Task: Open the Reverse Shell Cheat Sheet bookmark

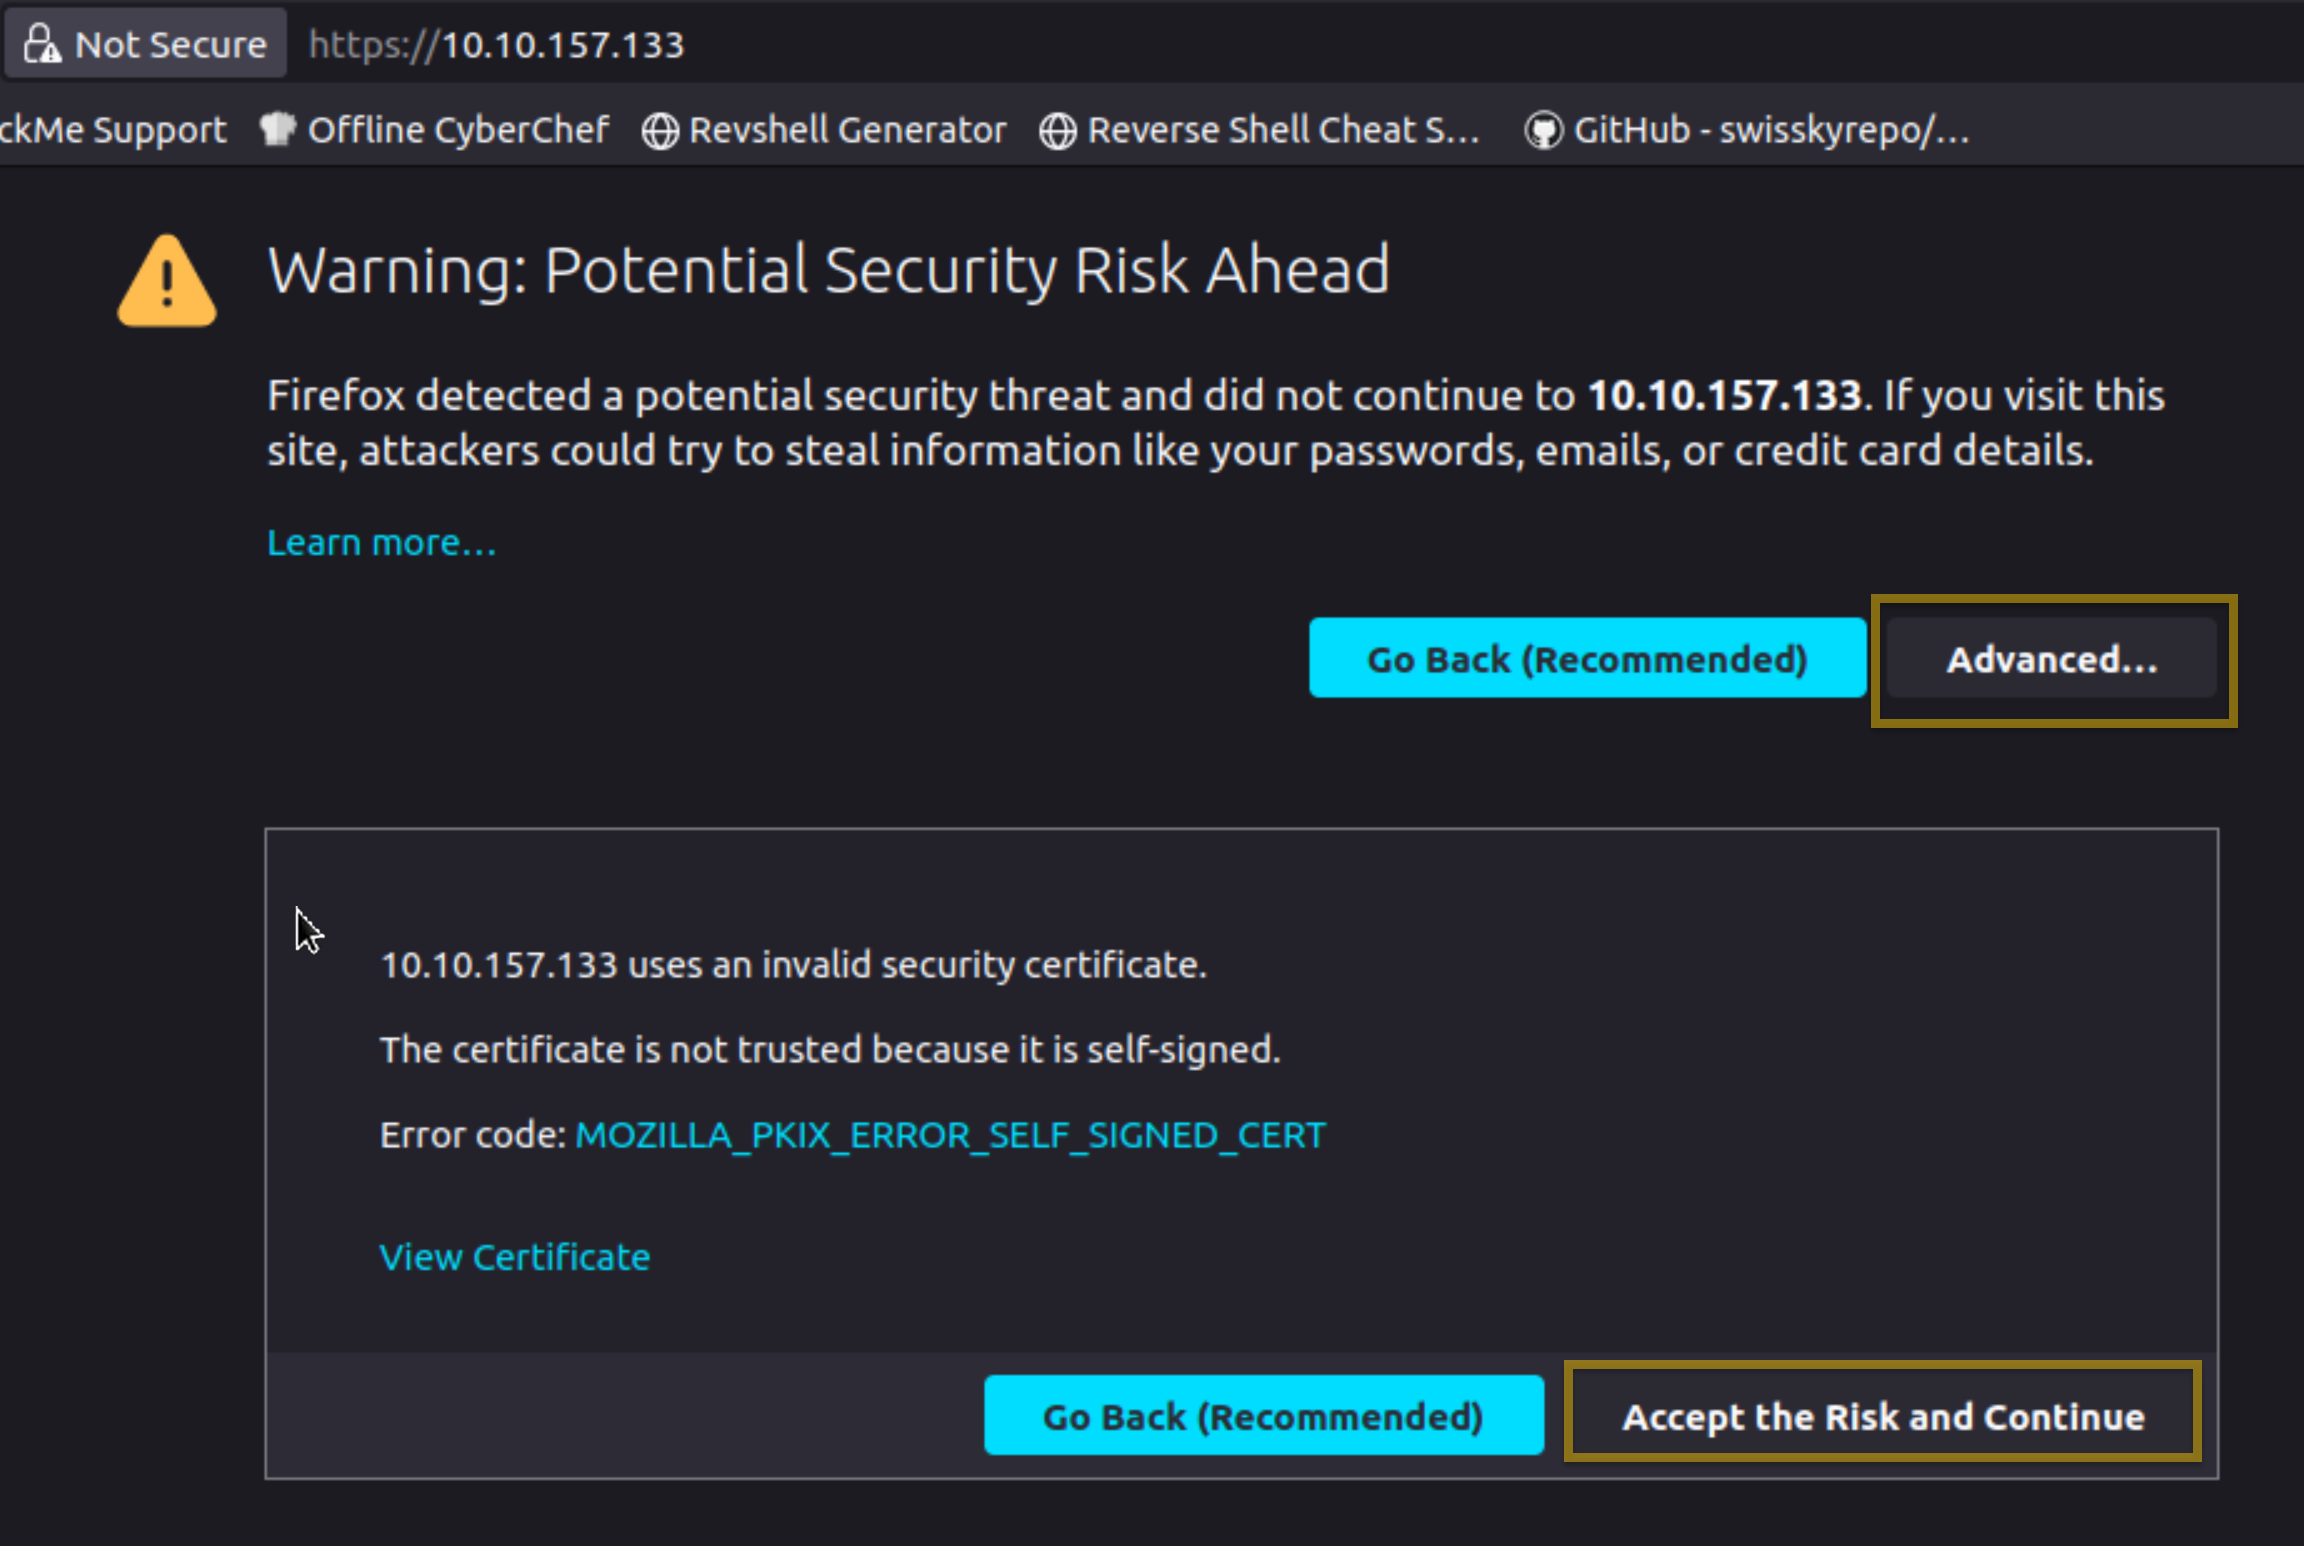Action: (x=1282, y=130)
